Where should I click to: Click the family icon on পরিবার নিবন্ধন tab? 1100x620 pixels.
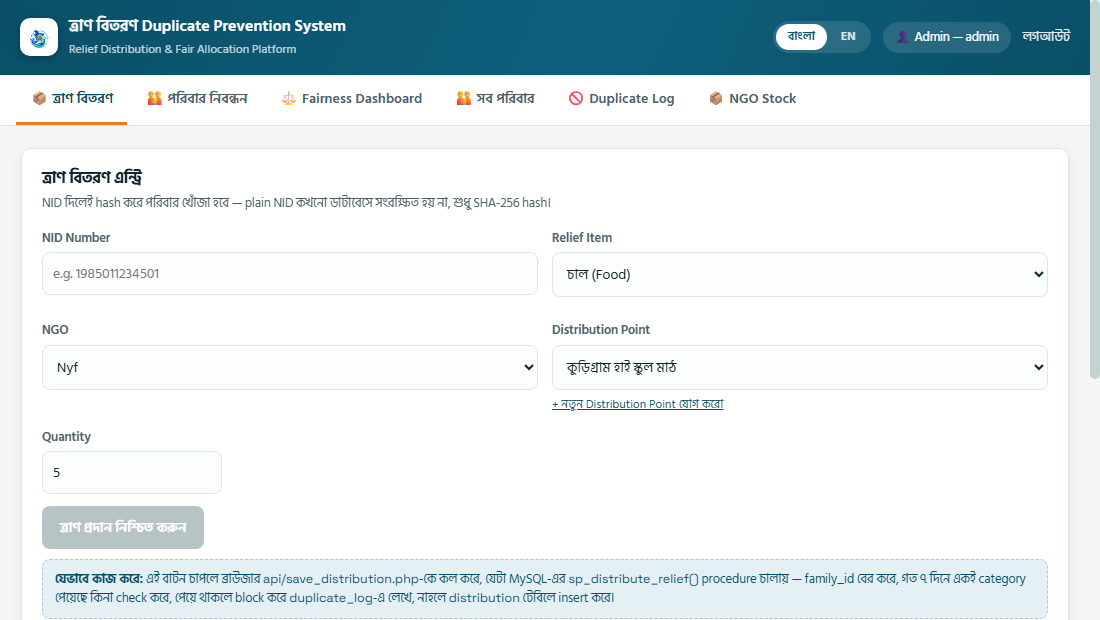pyautogui.click(x=154, y=98)
